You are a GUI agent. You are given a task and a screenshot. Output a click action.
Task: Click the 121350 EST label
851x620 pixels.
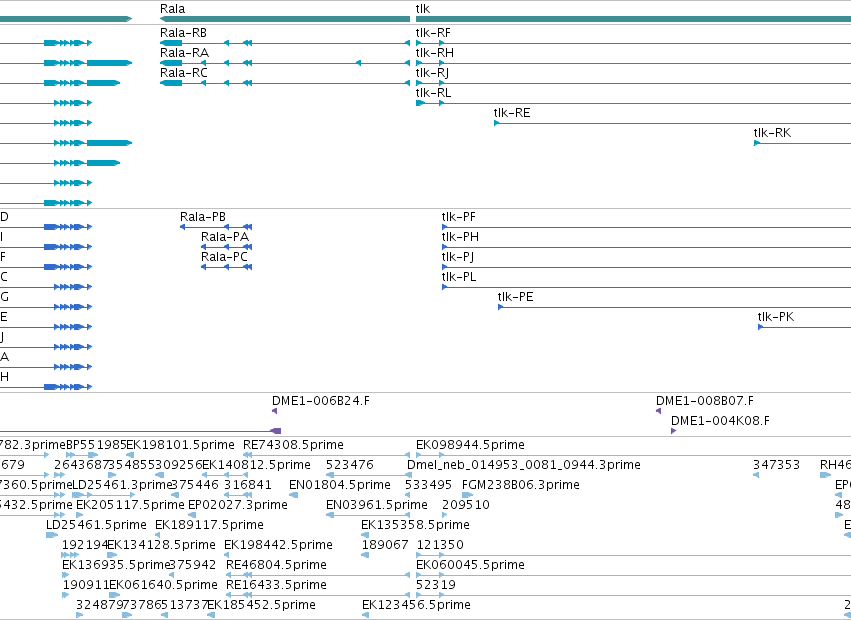pos(440,545)
